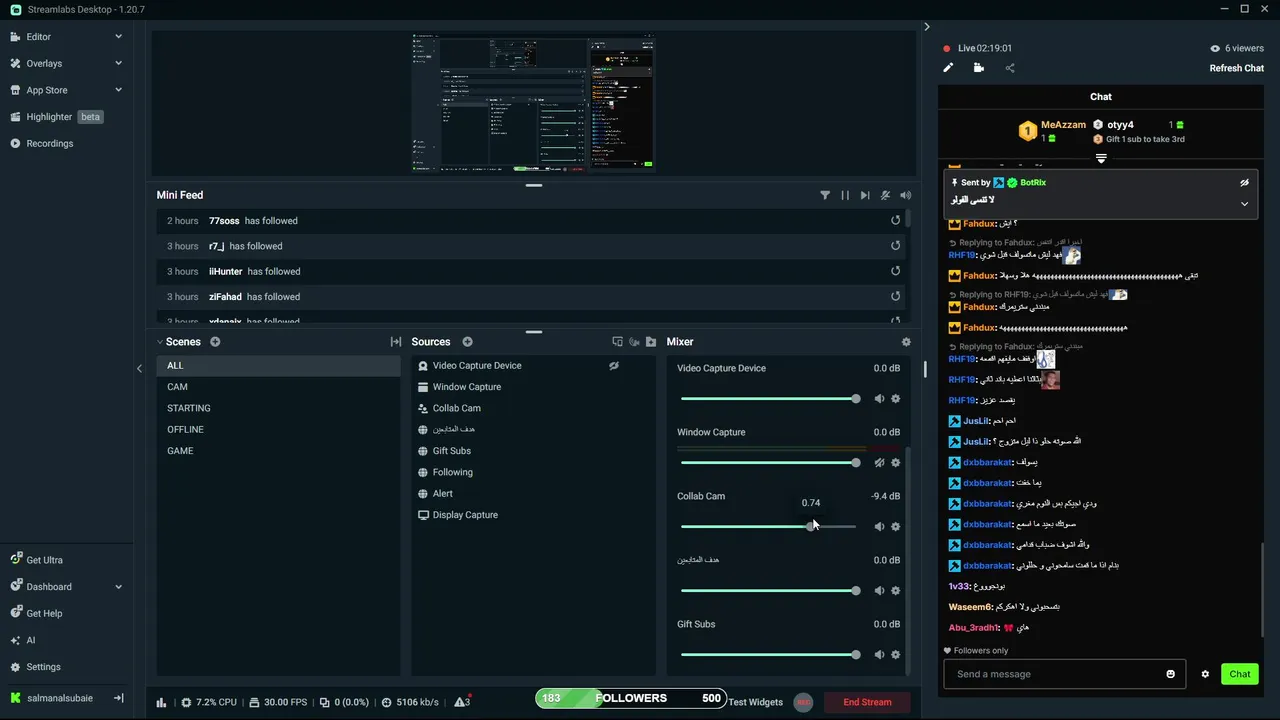
Task: Skip the current alert in Mini Feed
Action: tap(865, 195)
